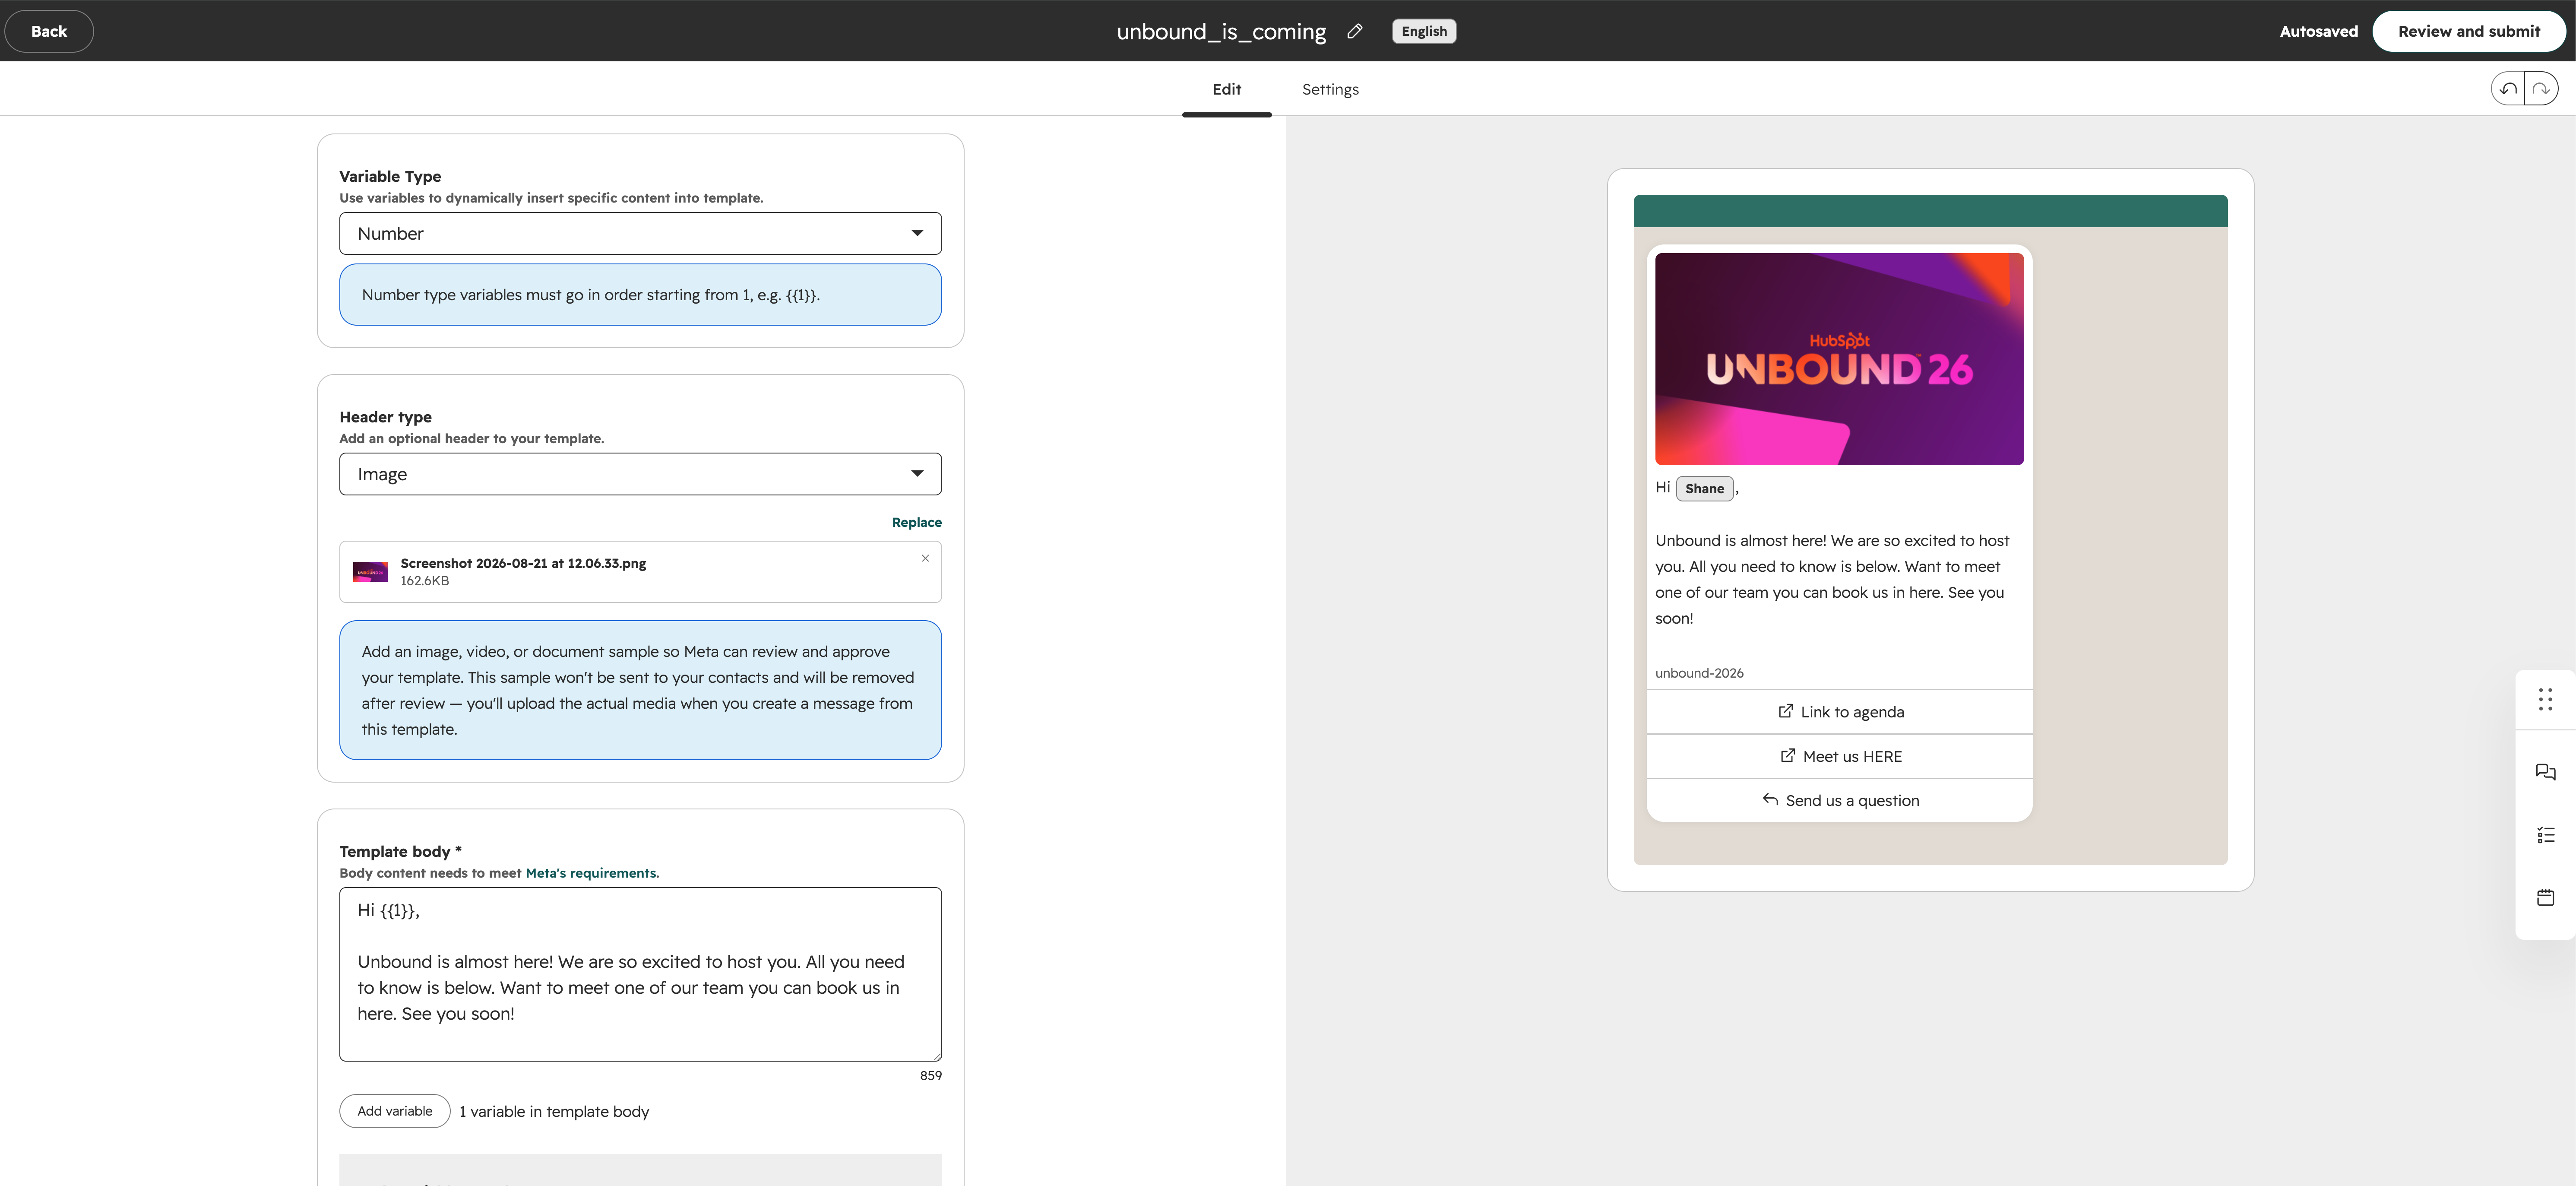Viewport: 2576px width, 1186px height.
Task: Click the pencil icon to rename template
Action: (x=1355, y=31)
